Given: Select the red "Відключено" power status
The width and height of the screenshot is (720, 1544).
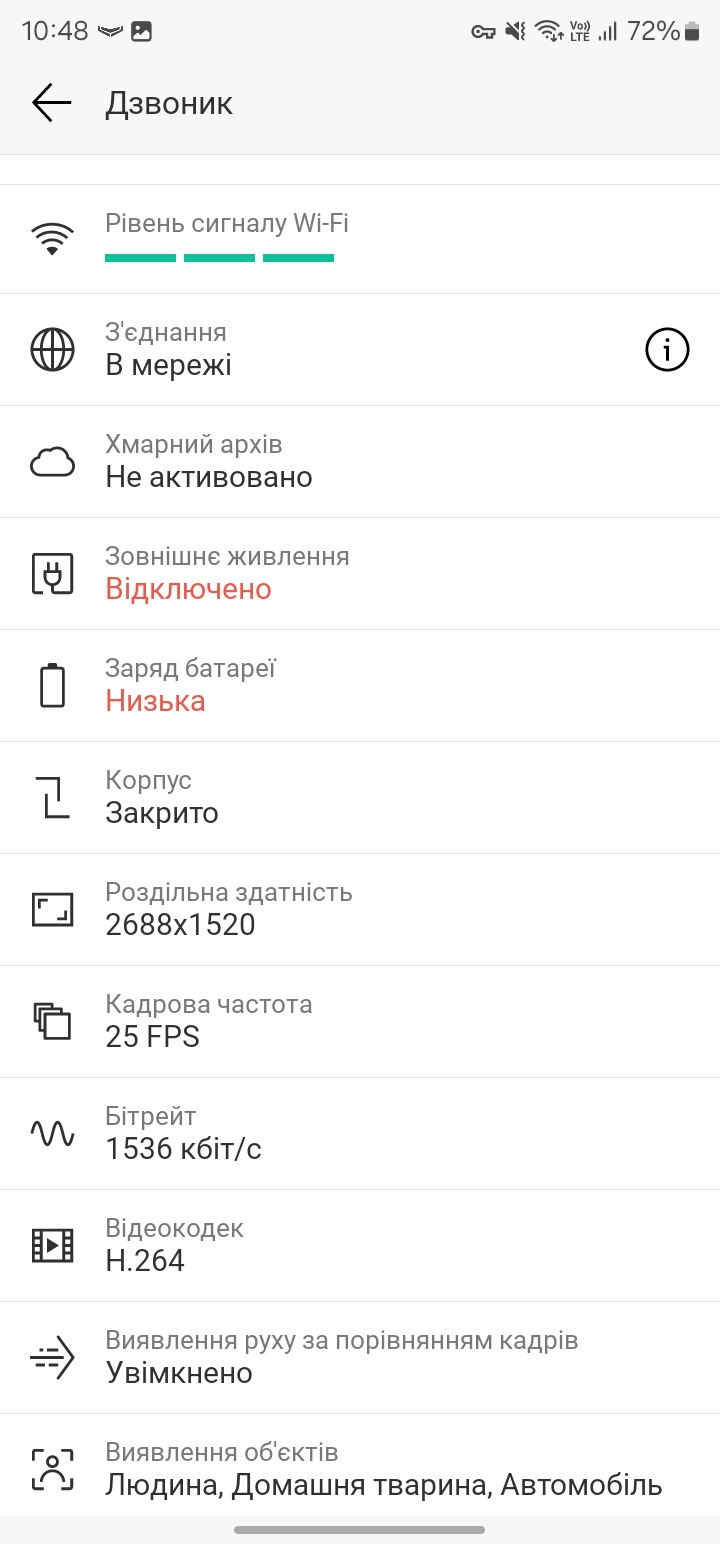Looking at the screenshot, I should click(189, 589).
